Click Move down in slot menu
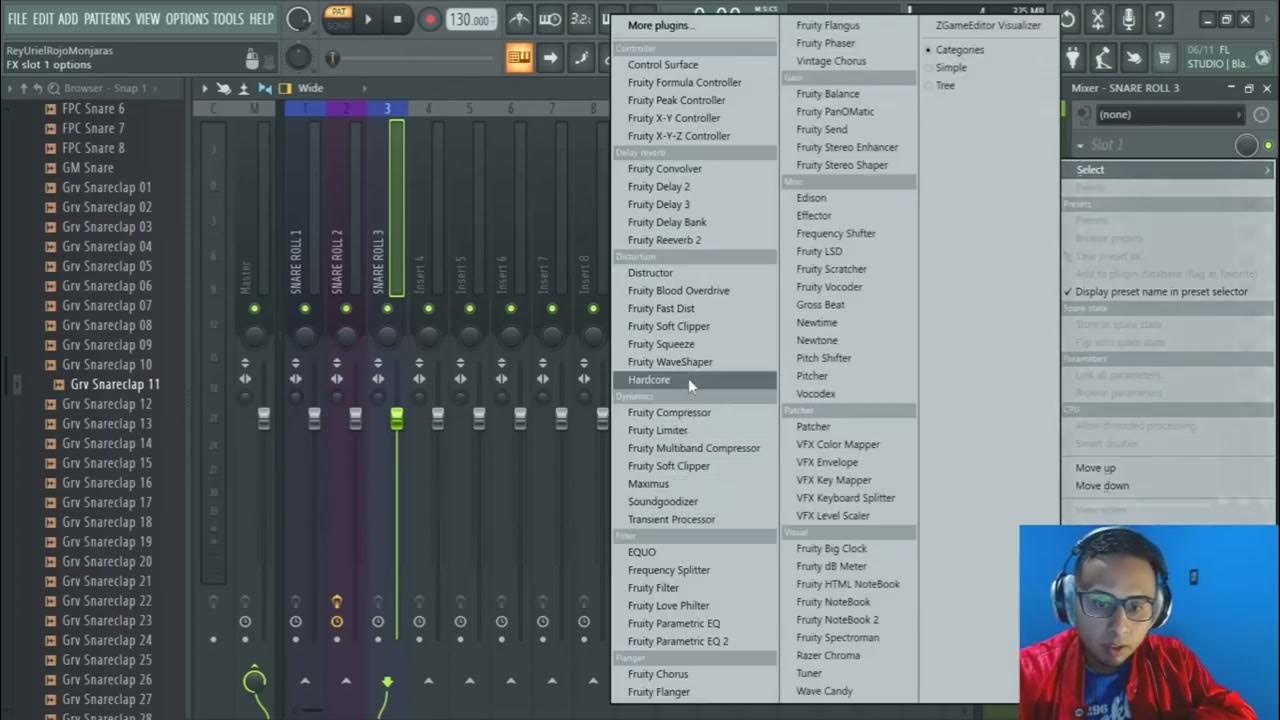 tap(1102, 486)
